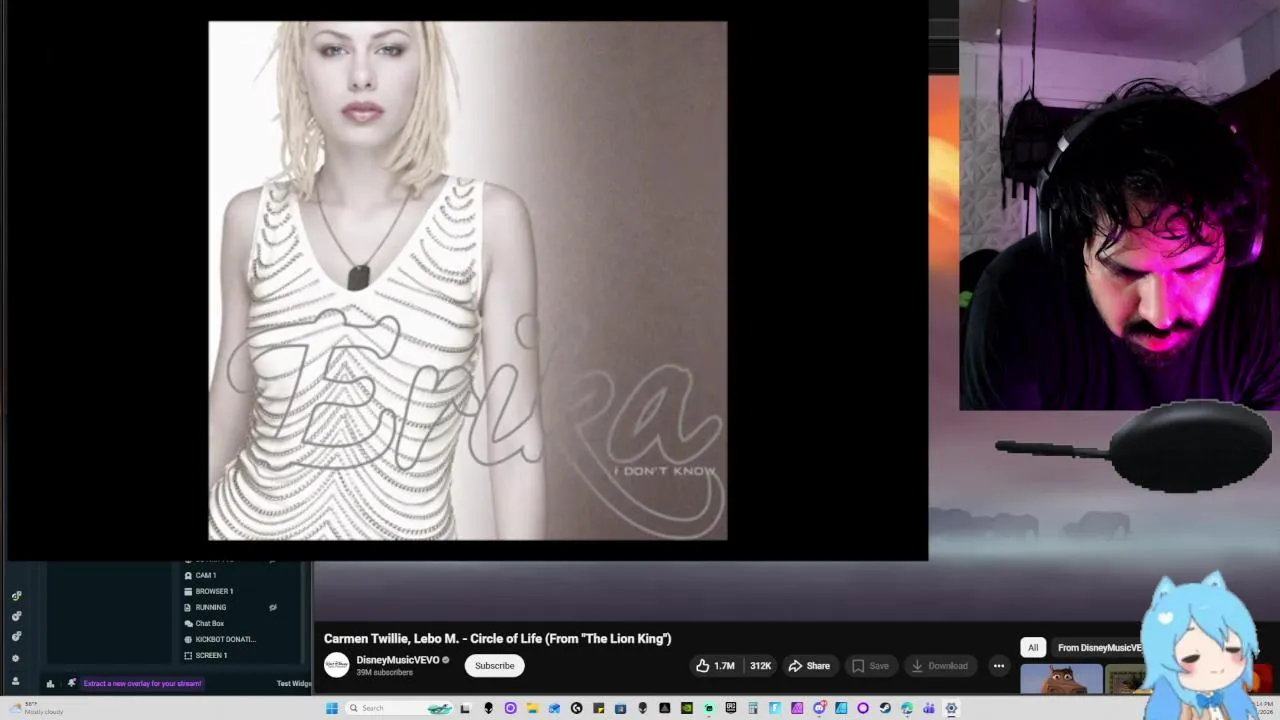Open the stats bar-chart icon in streaming app
The width and height of the screenshot is (1280, 720).
coord(50,684)
